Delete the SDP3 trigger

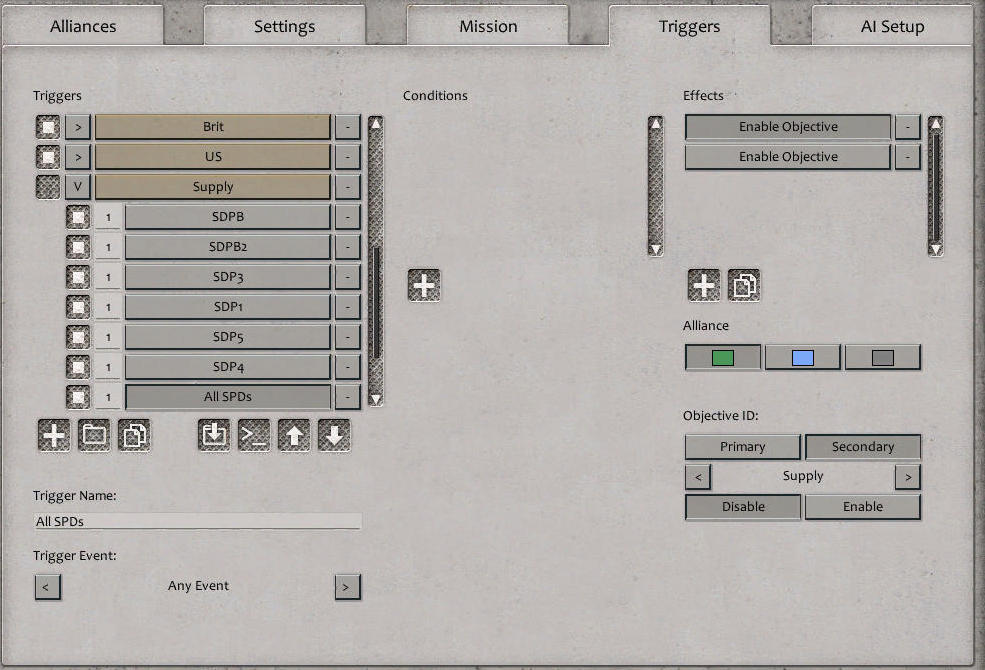coord(347,277)
